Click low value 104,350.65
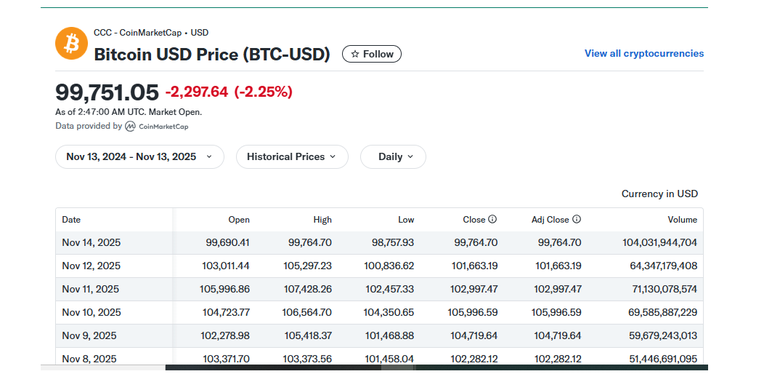The image size is (780, 390). click(x=390, y=312)
